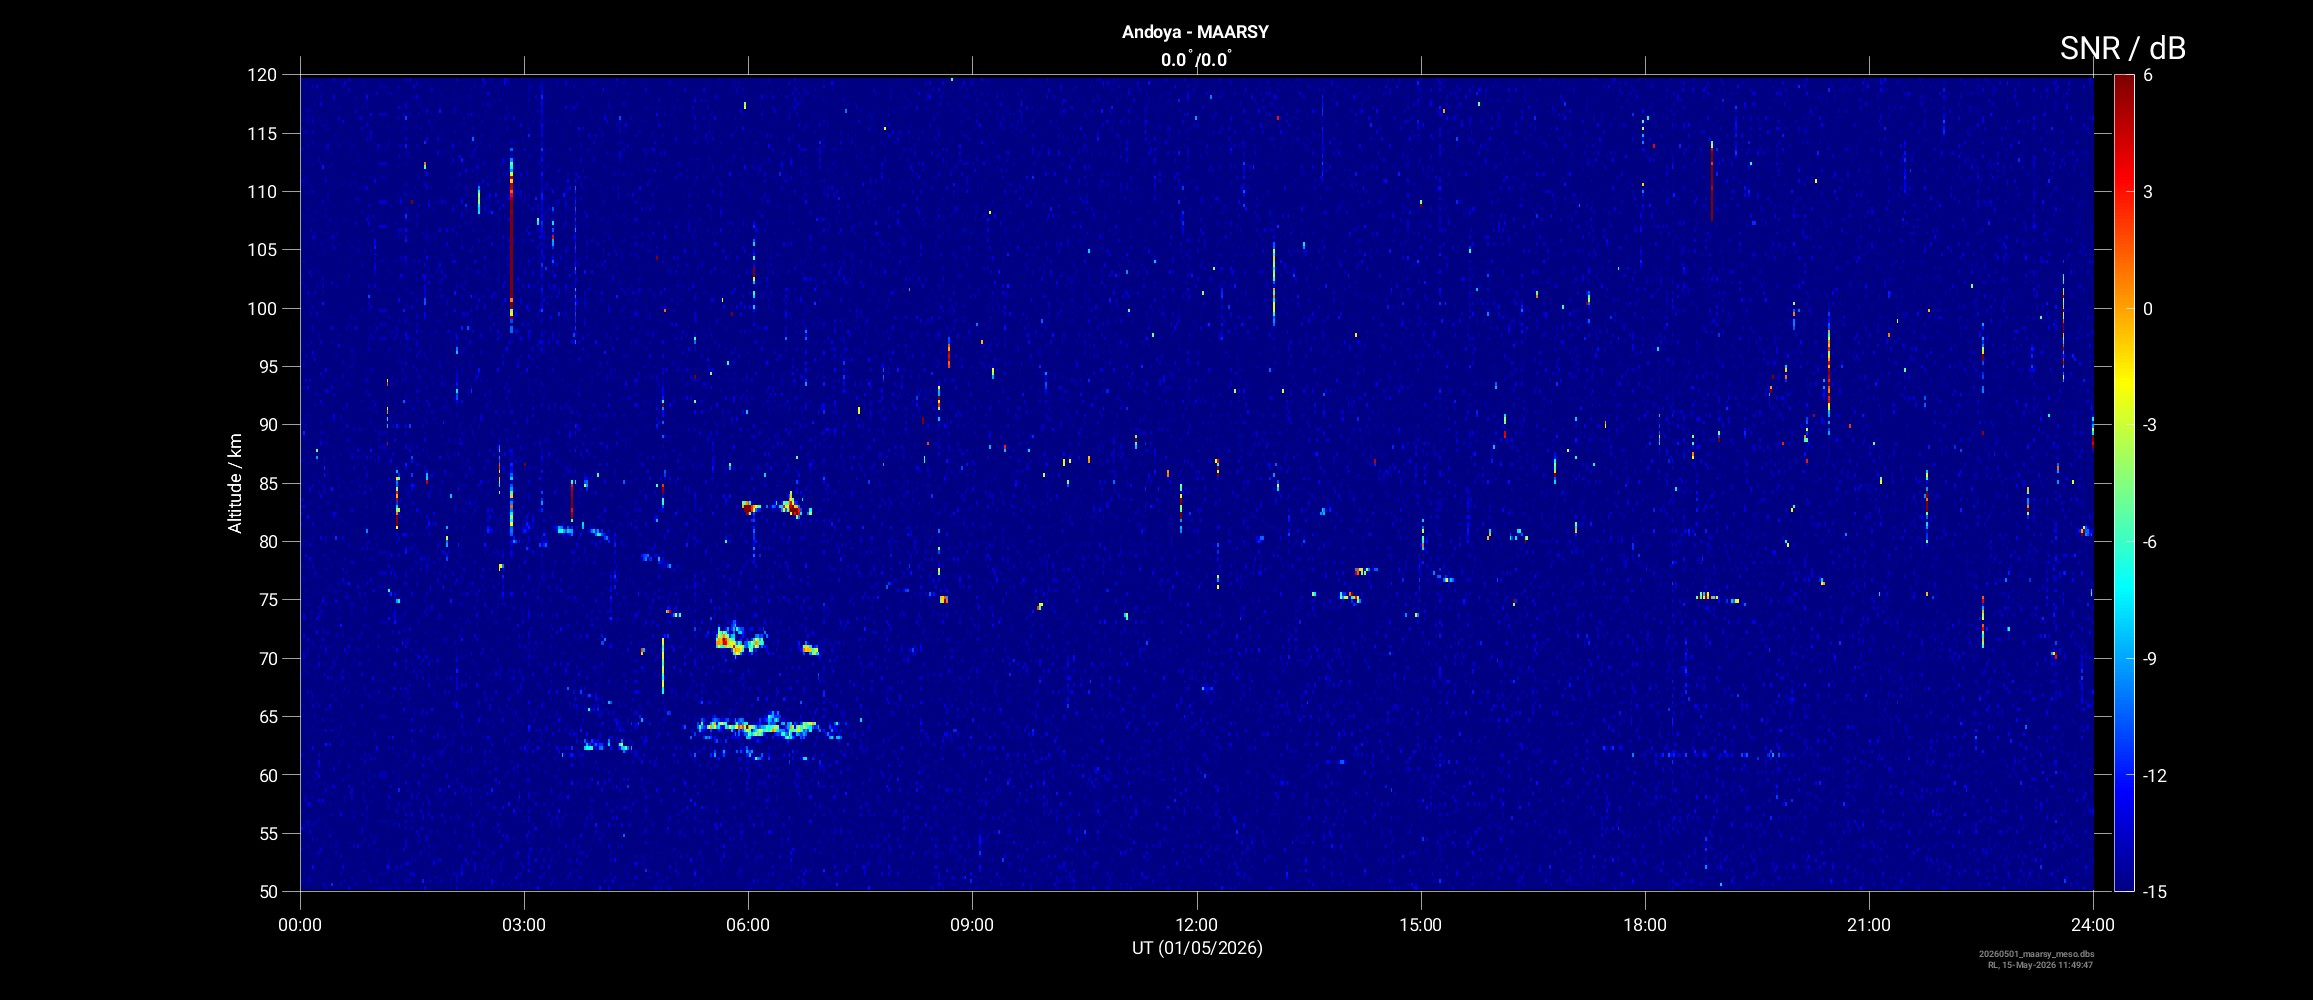
Task: Click the SNR / dB colorbar label
Action: click(2122, 48)
